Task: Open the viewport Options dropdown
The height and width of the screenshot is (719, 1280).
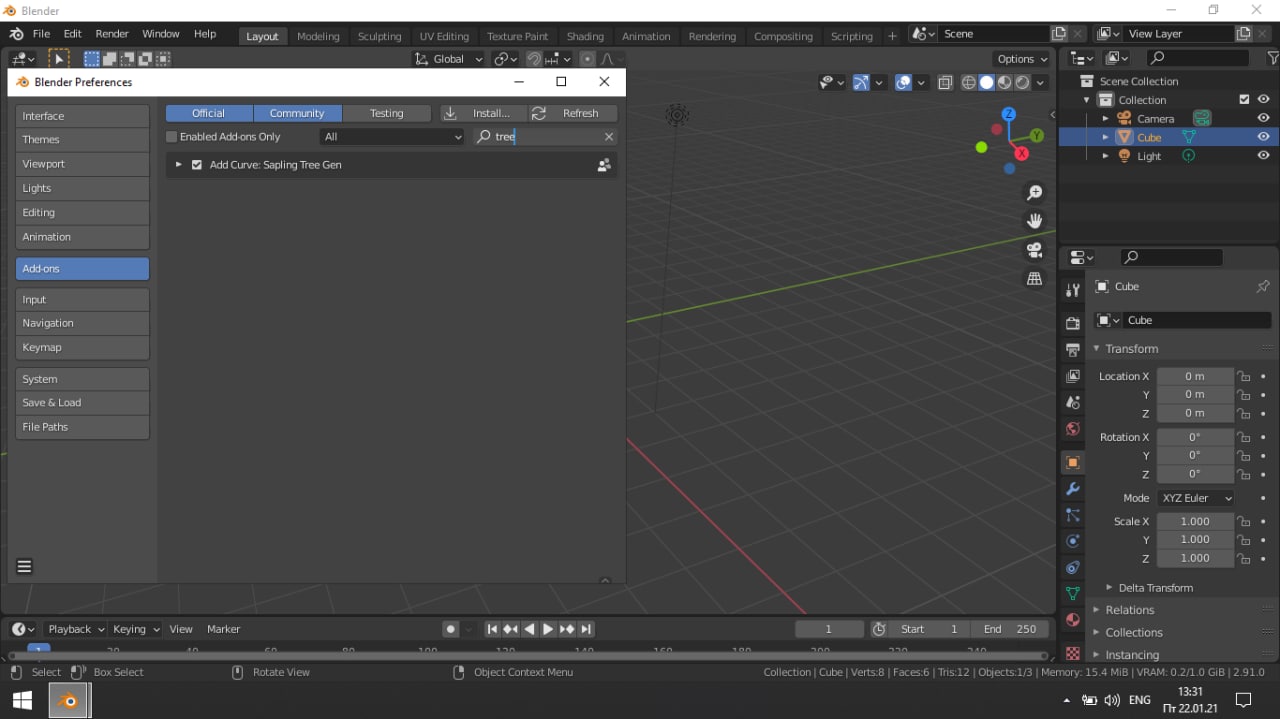Action: [1021, 59]
